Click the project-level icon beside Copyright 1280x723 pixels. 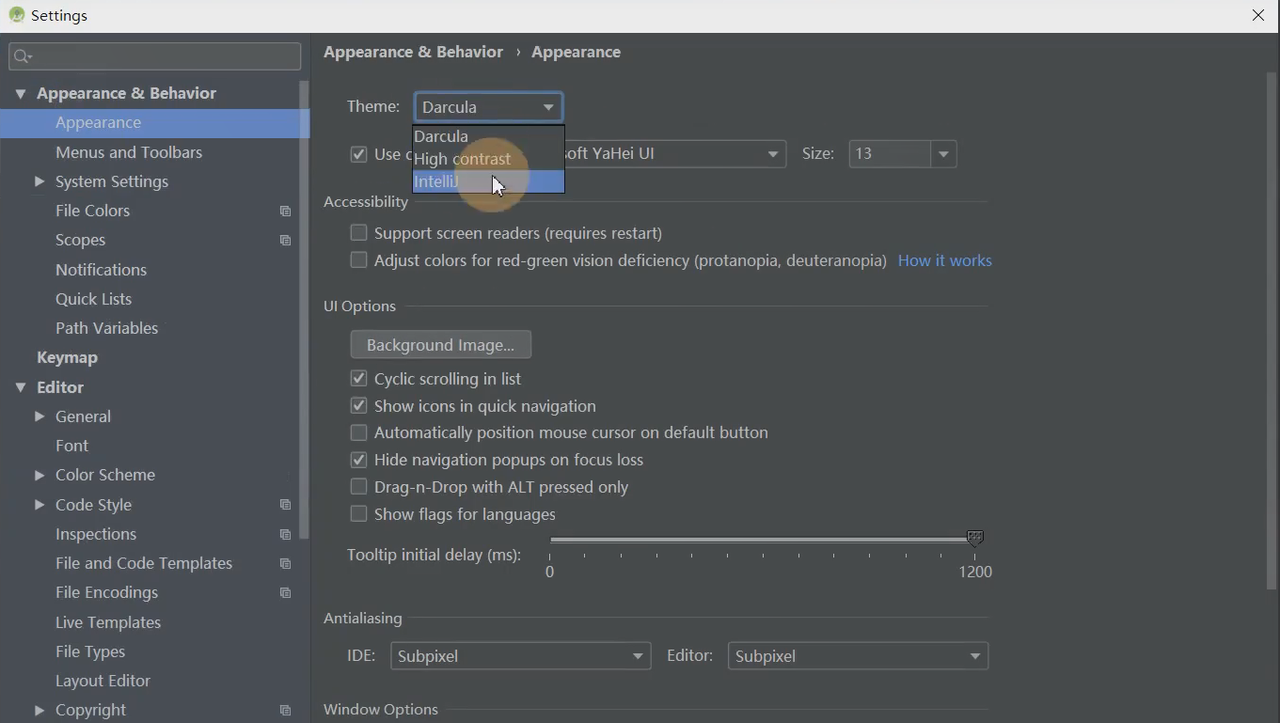[x=285, y=710]
